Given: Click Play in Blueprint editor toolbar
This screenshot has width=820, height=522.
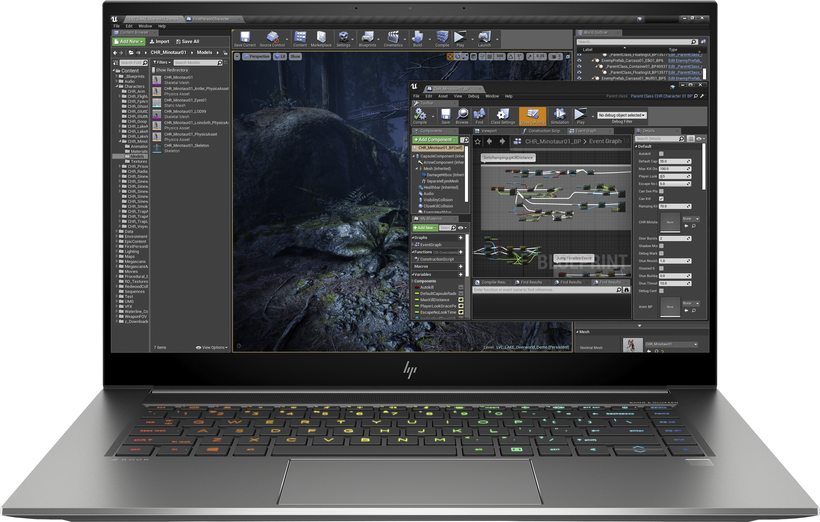Looking at the screenshot, I should point(580,116).
